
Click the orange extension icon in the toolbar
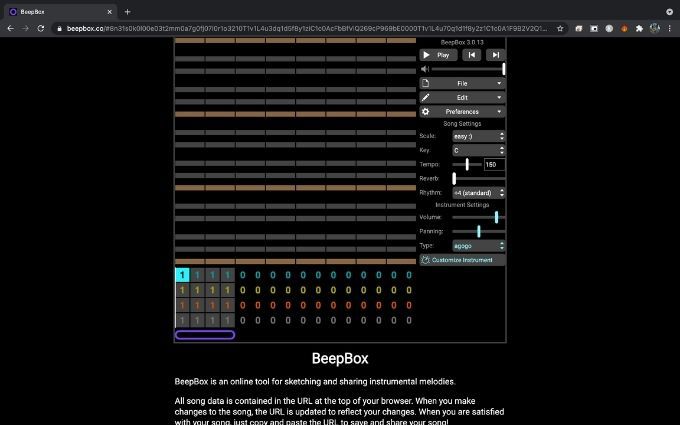point(624,29)
